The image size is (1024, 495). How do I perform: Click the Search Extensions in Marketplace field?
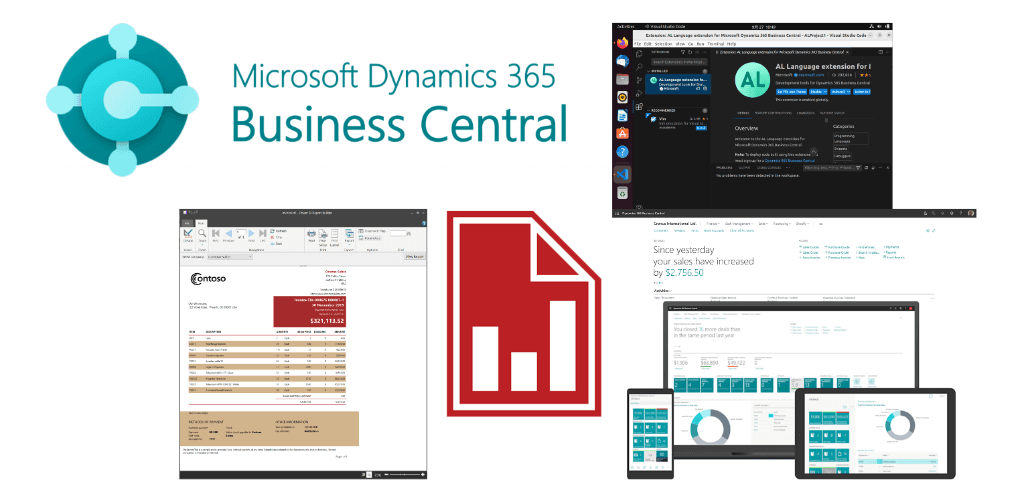coord(679,62)
